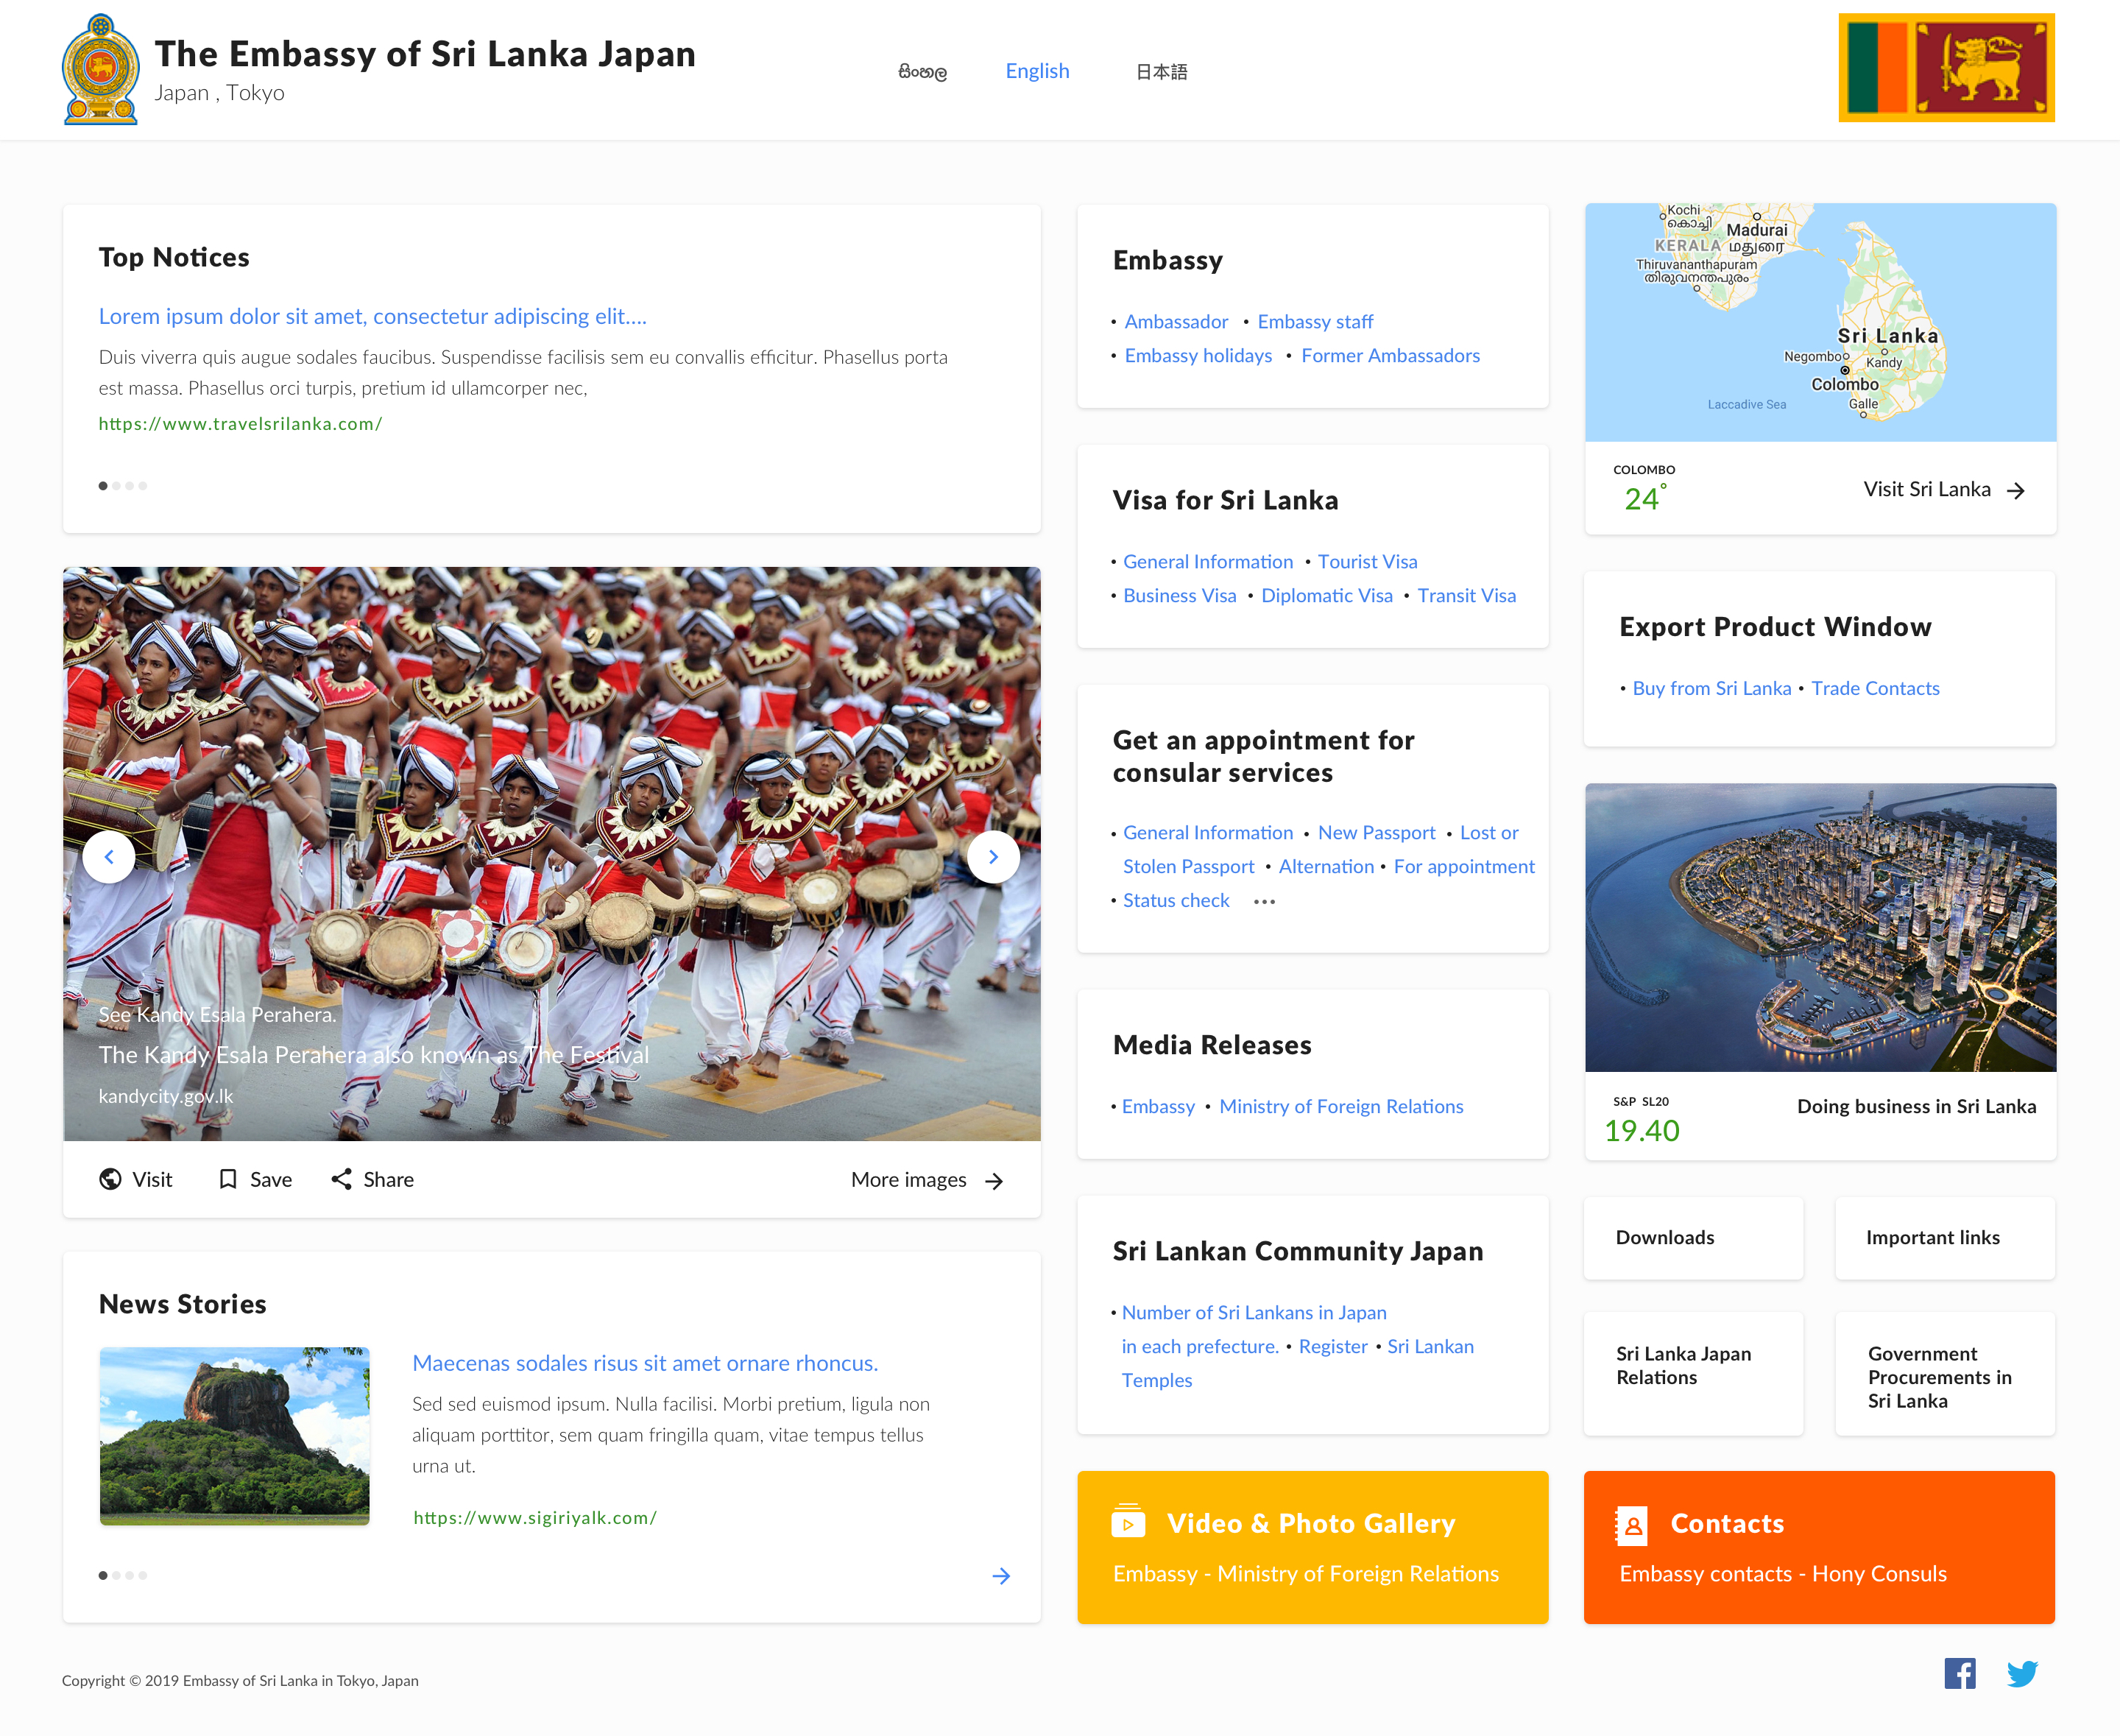Click the orange Contacts tile
The width and height of the screenshot is (2120, 1736).
1819,1546
